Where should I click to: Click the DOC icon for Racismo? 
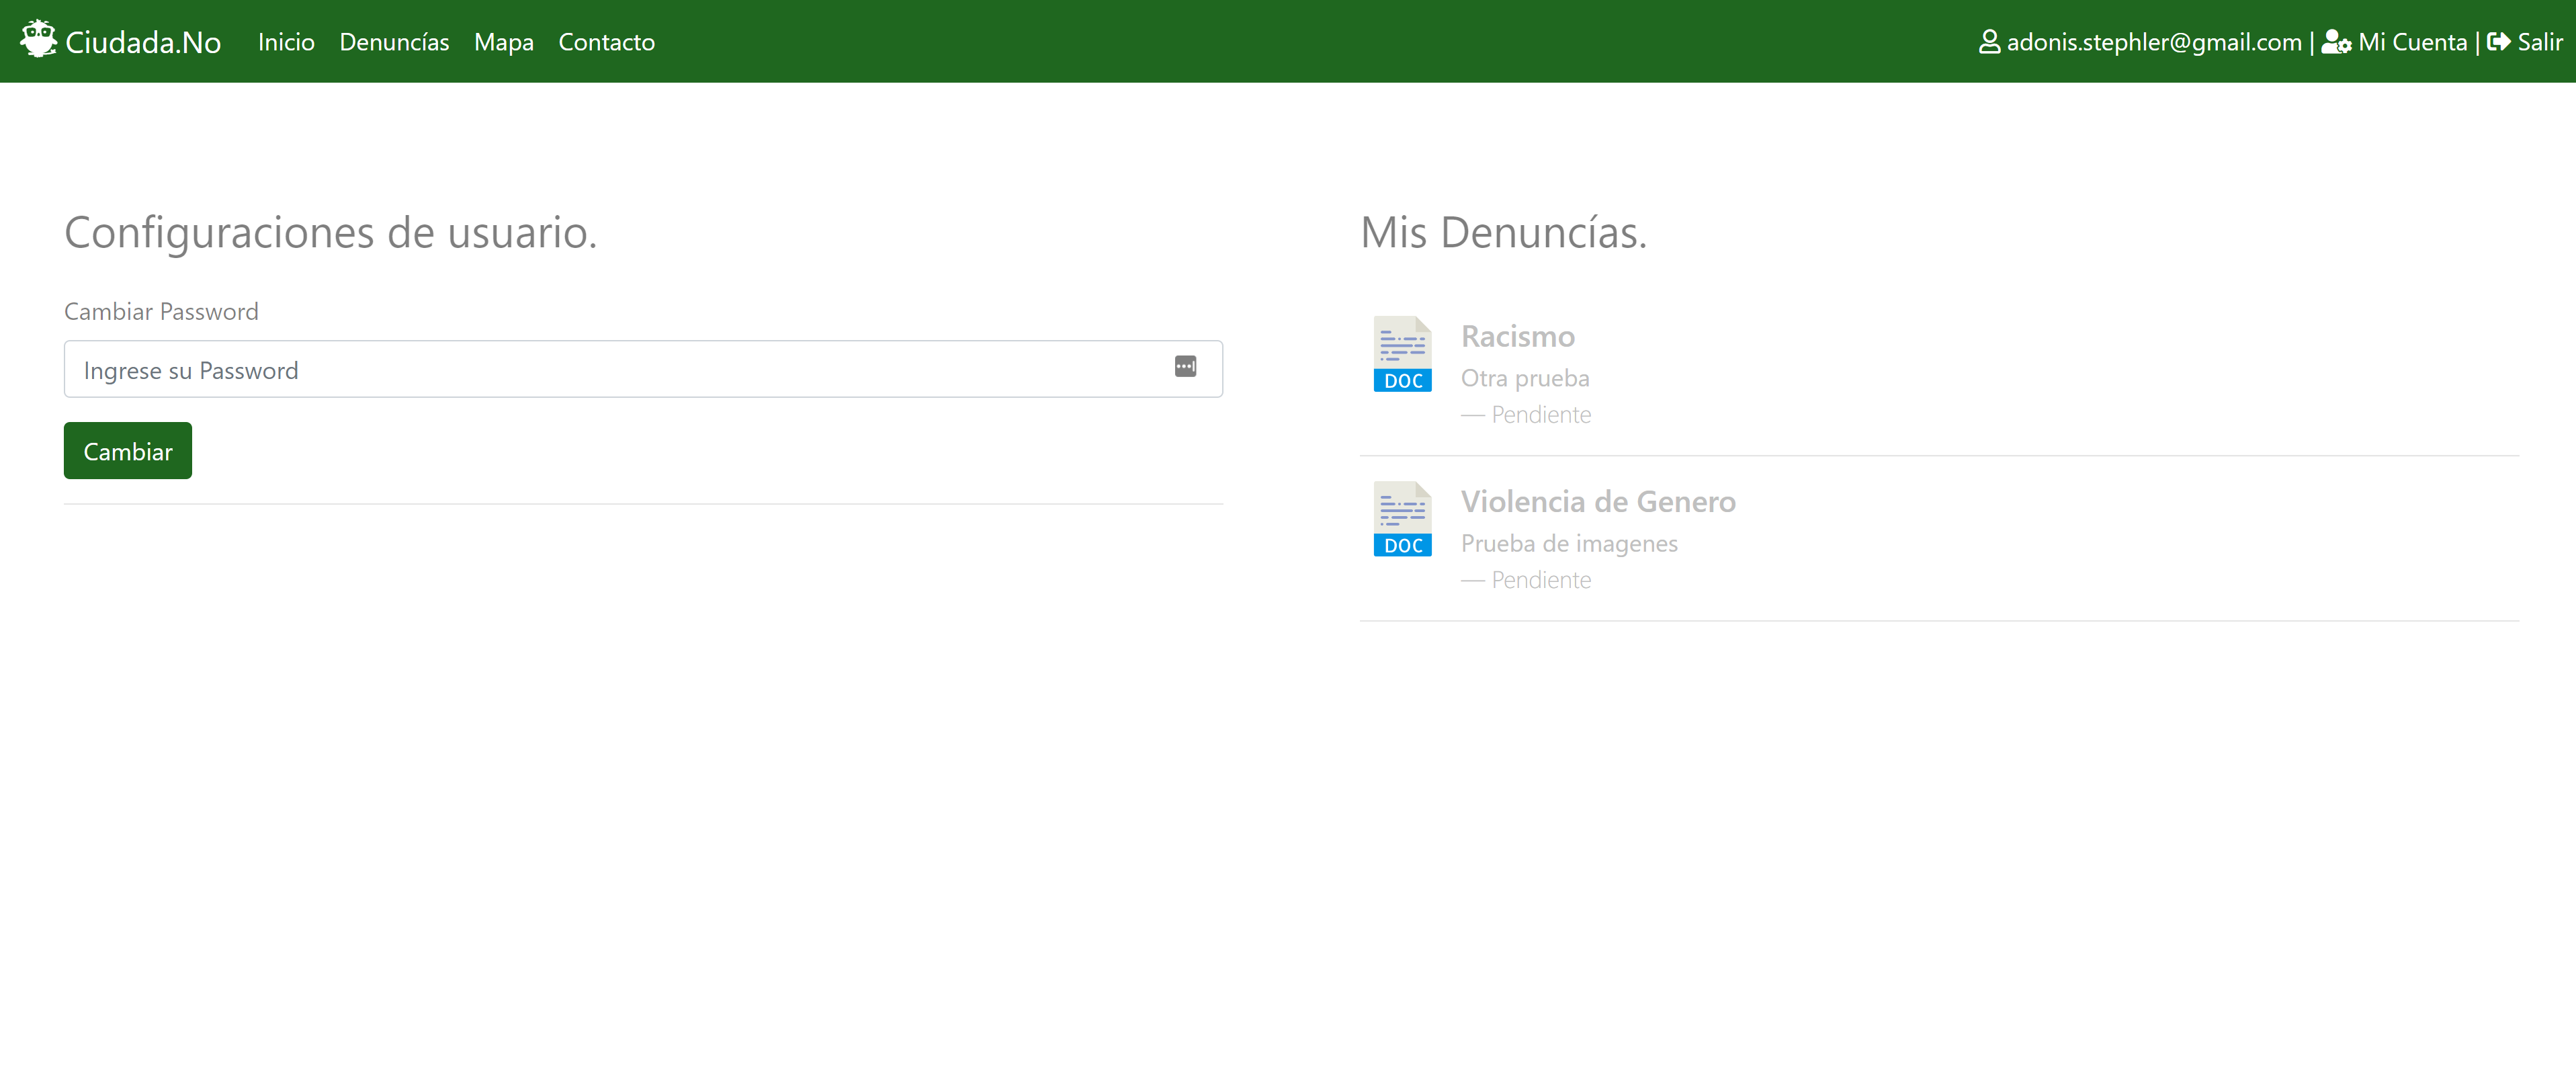1402,354
